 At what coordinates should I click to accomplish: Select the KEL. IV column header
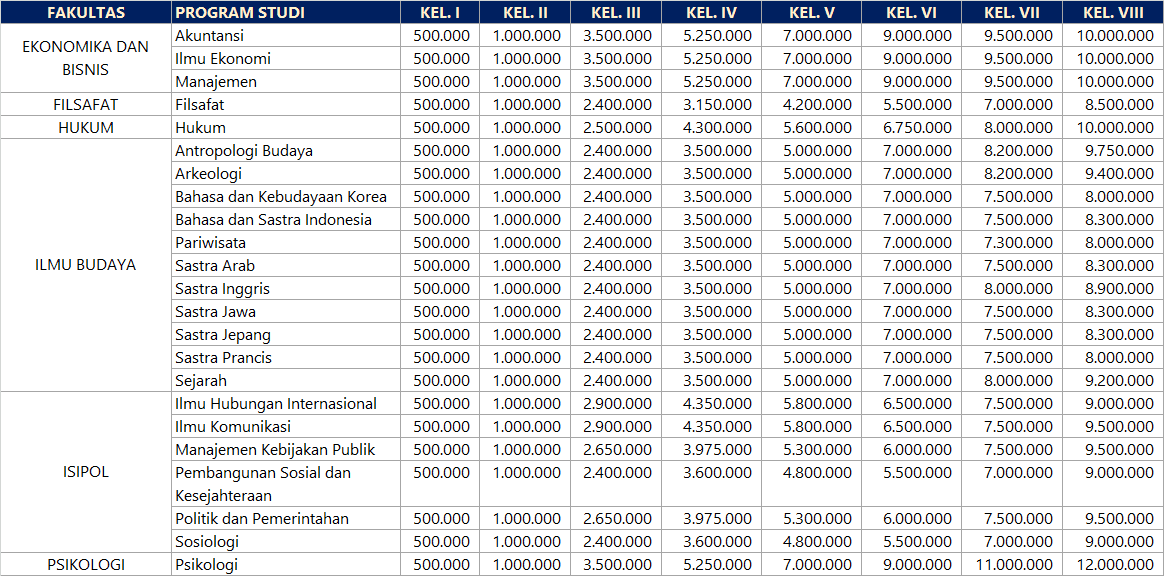pyautogui.click(x=712, y=13)
